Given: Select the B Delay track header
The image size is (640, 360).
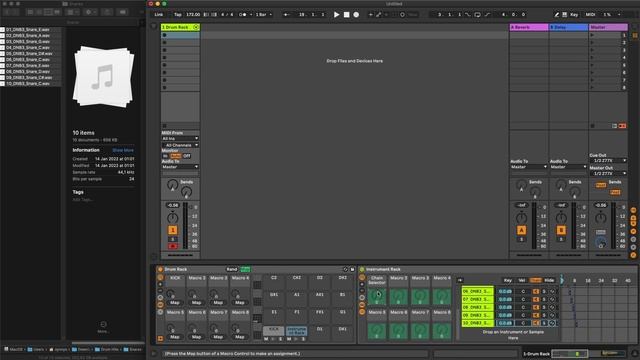Looking at the screenshot, I should [569, 27].
